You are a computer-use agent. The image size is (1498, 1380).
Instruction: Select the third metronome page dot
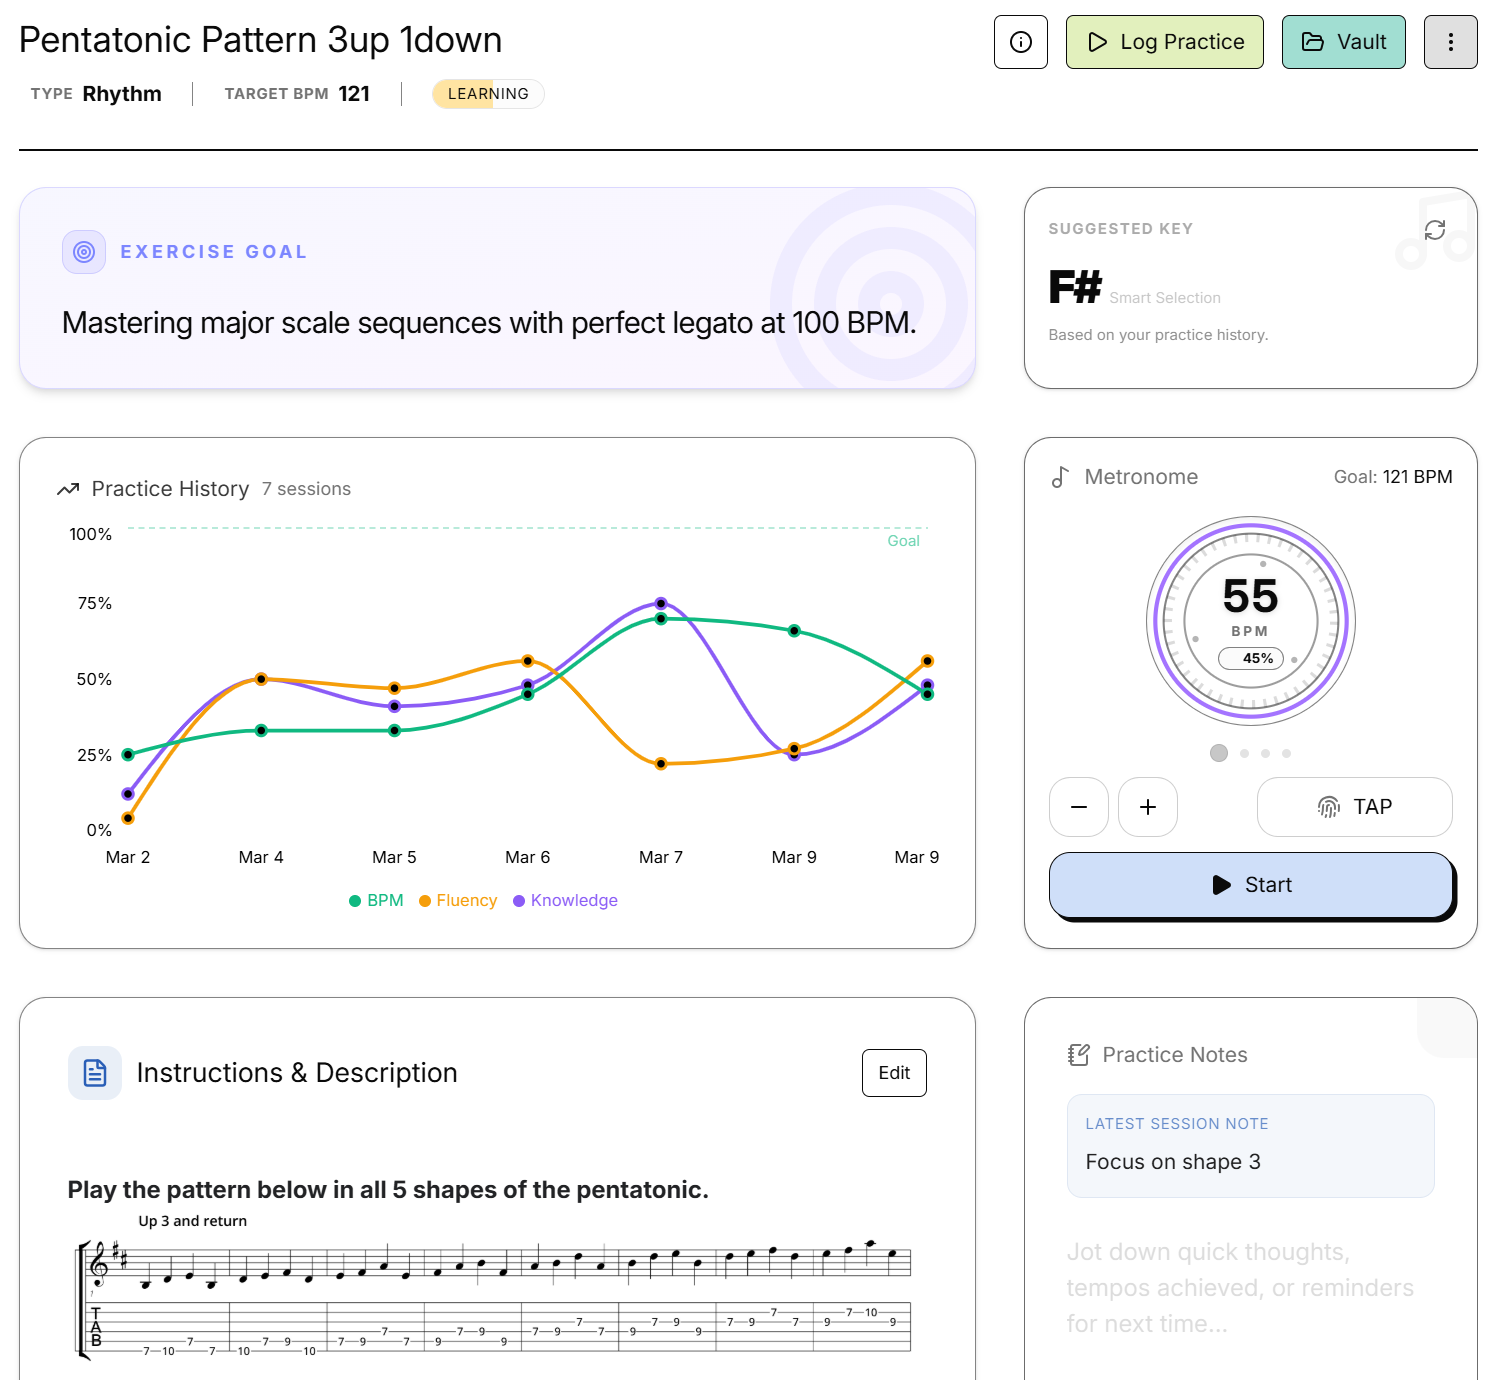tap(1265, 754)
